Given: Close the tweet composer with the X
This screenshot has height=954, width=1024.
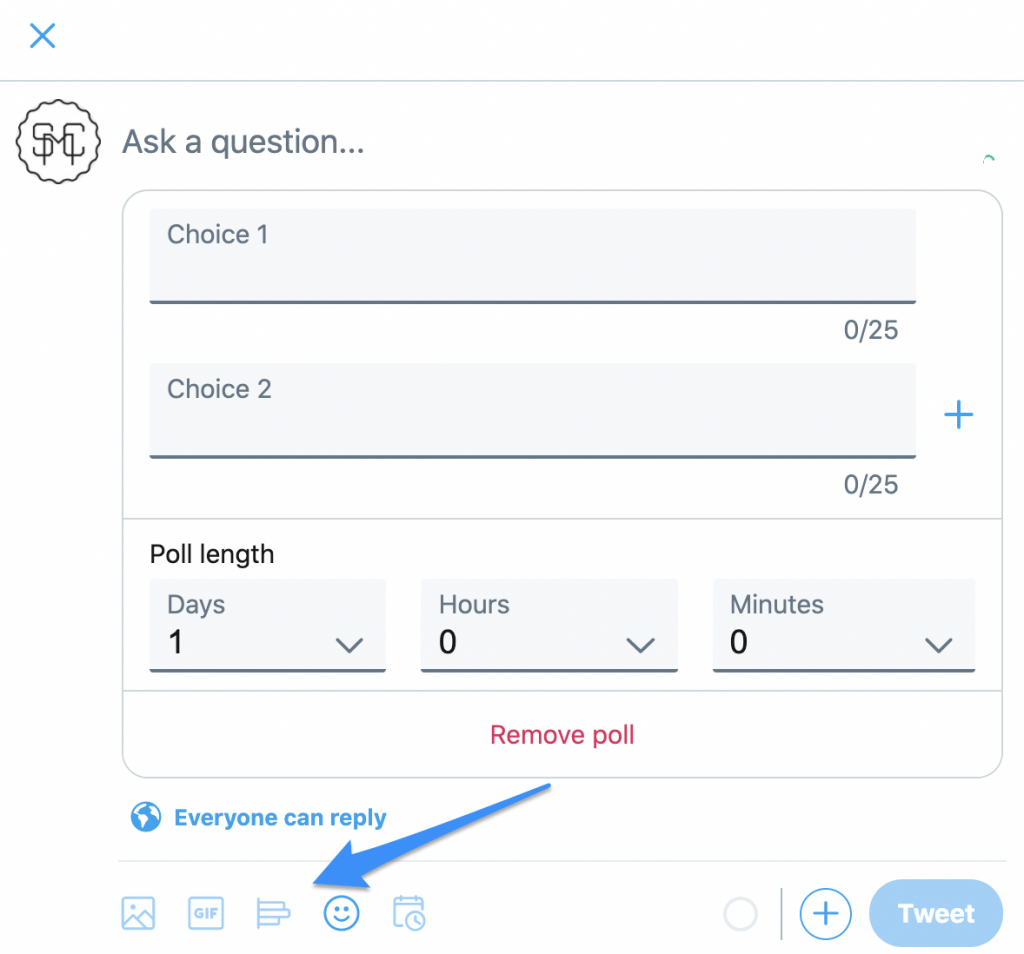Looking at the screenshot, I should pos(42,35).
